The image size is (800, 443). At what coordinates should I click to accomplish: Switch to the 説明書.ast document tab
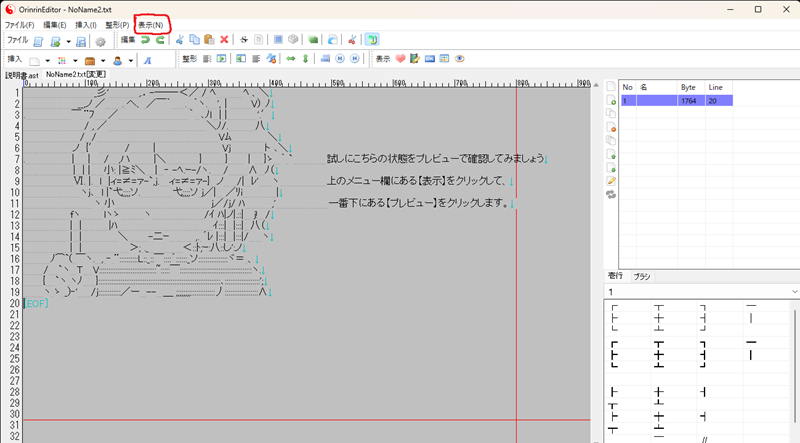pos(22,75)
